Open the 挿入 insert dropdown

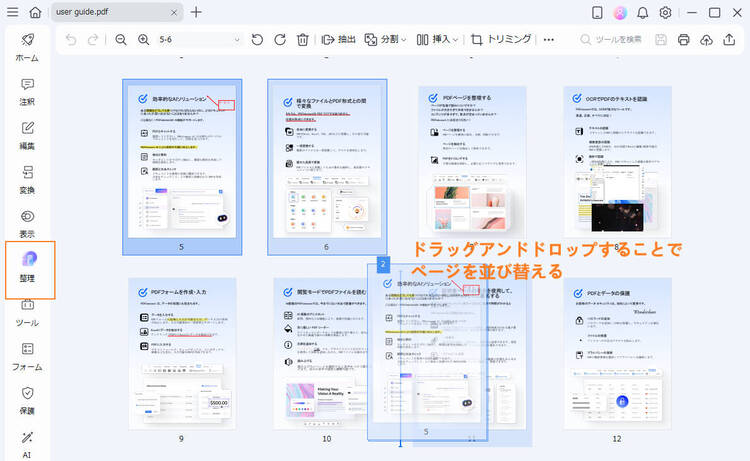[x=437, y=40]
